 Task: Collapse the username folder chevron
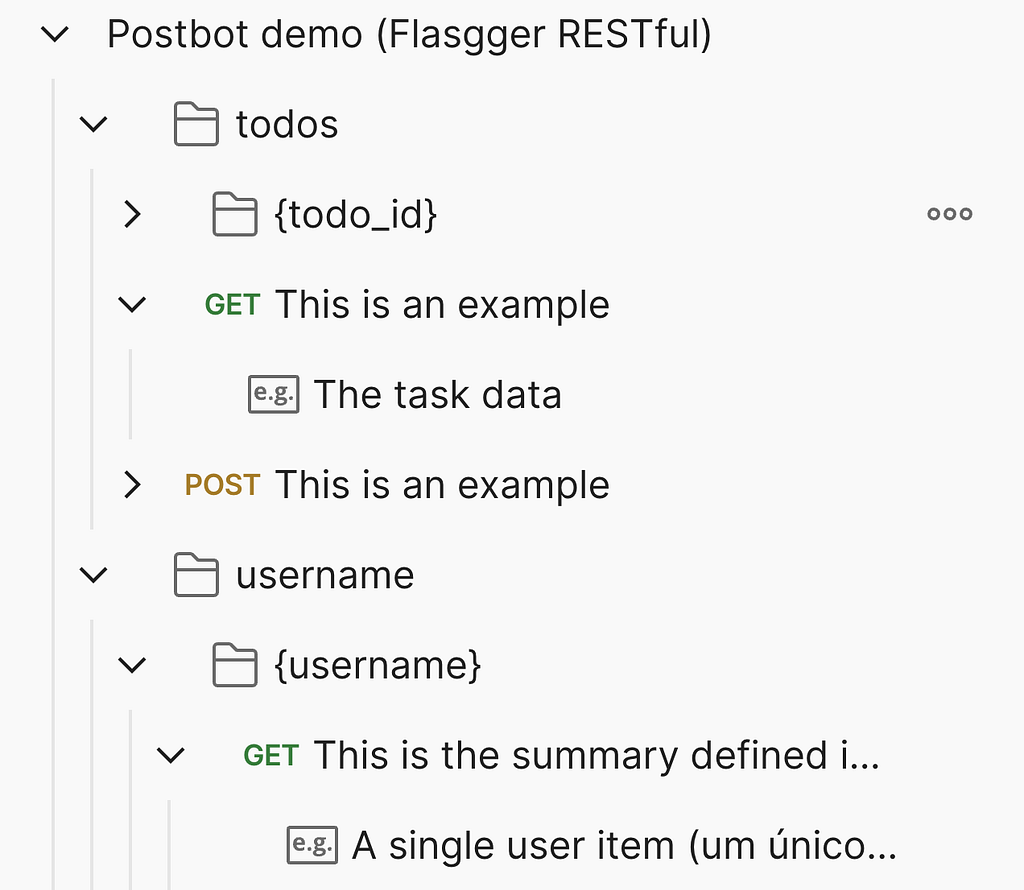93,575
